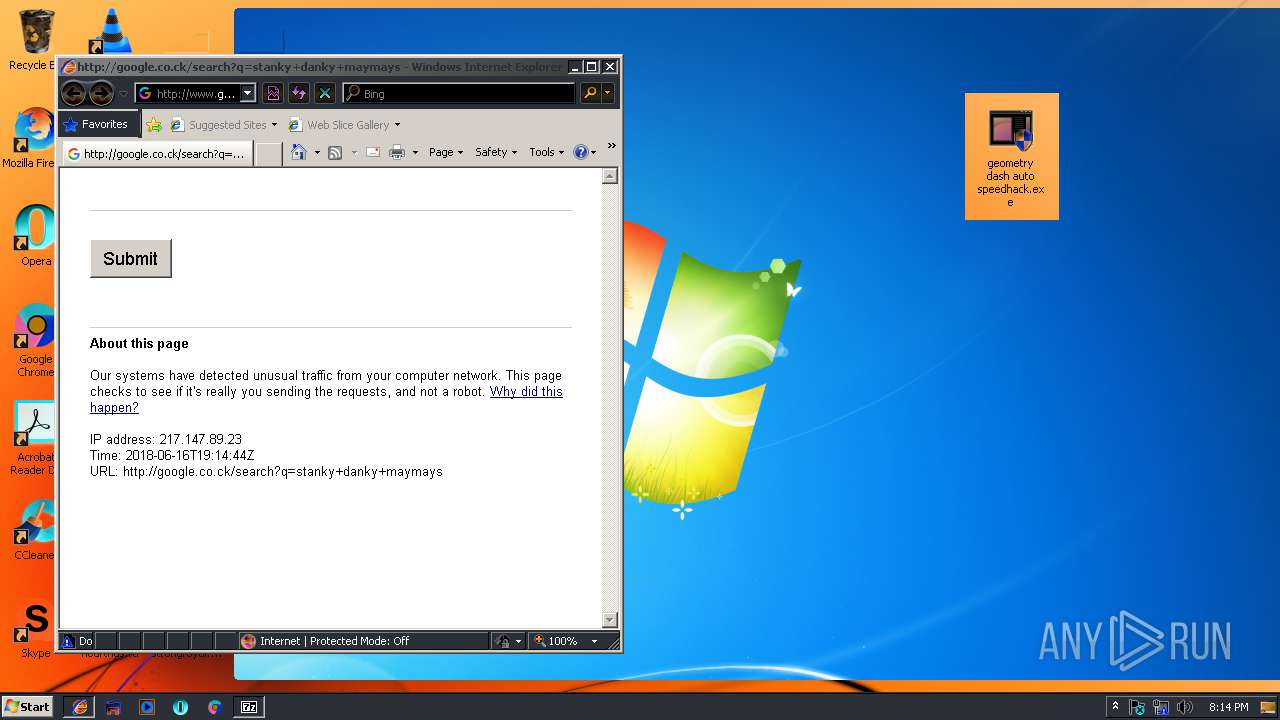Open the Windows Start button
Viewport: 1280px width, 720px height.
click(x=27, y=707)
